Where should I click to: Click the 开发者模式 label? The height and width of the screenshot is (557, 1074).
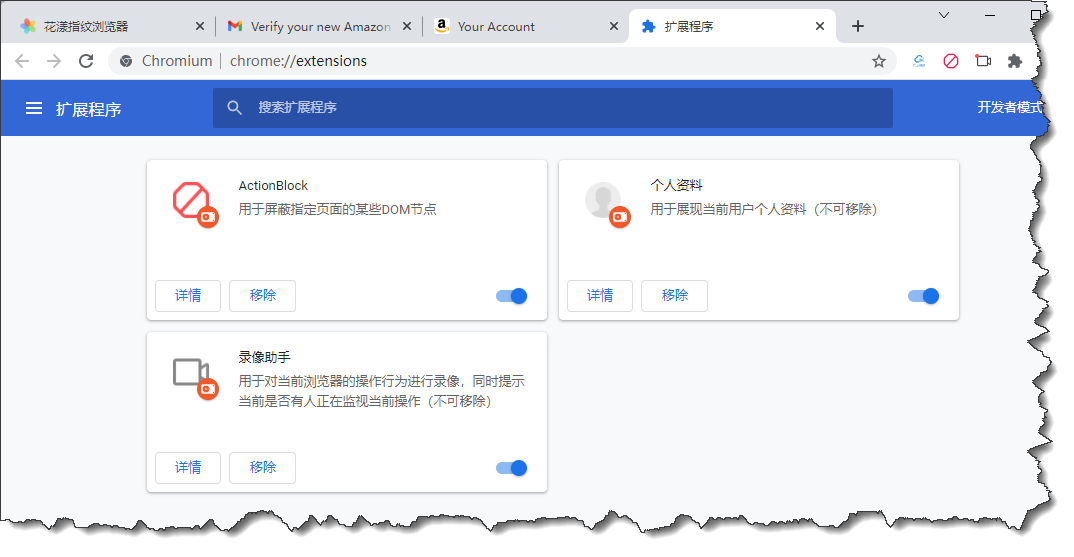(1010, 108)
